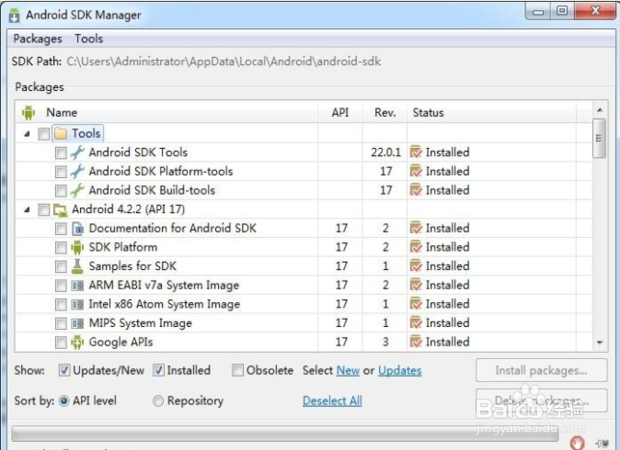
Task: Check the Android SDK Tools checkbox
Action: coord(61,153)
